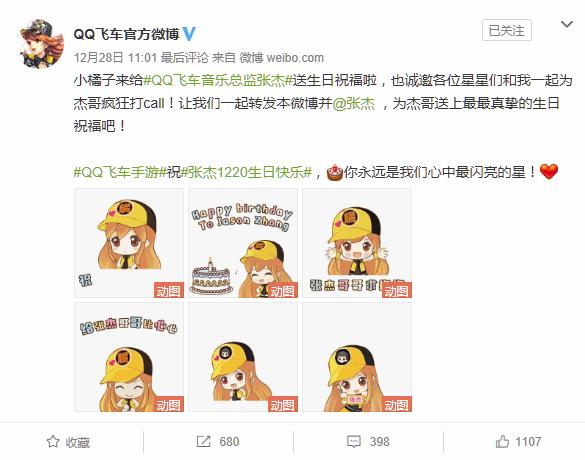Click the QQ飞车 profile avatar

pyautogui.click(x=41, y=43)
